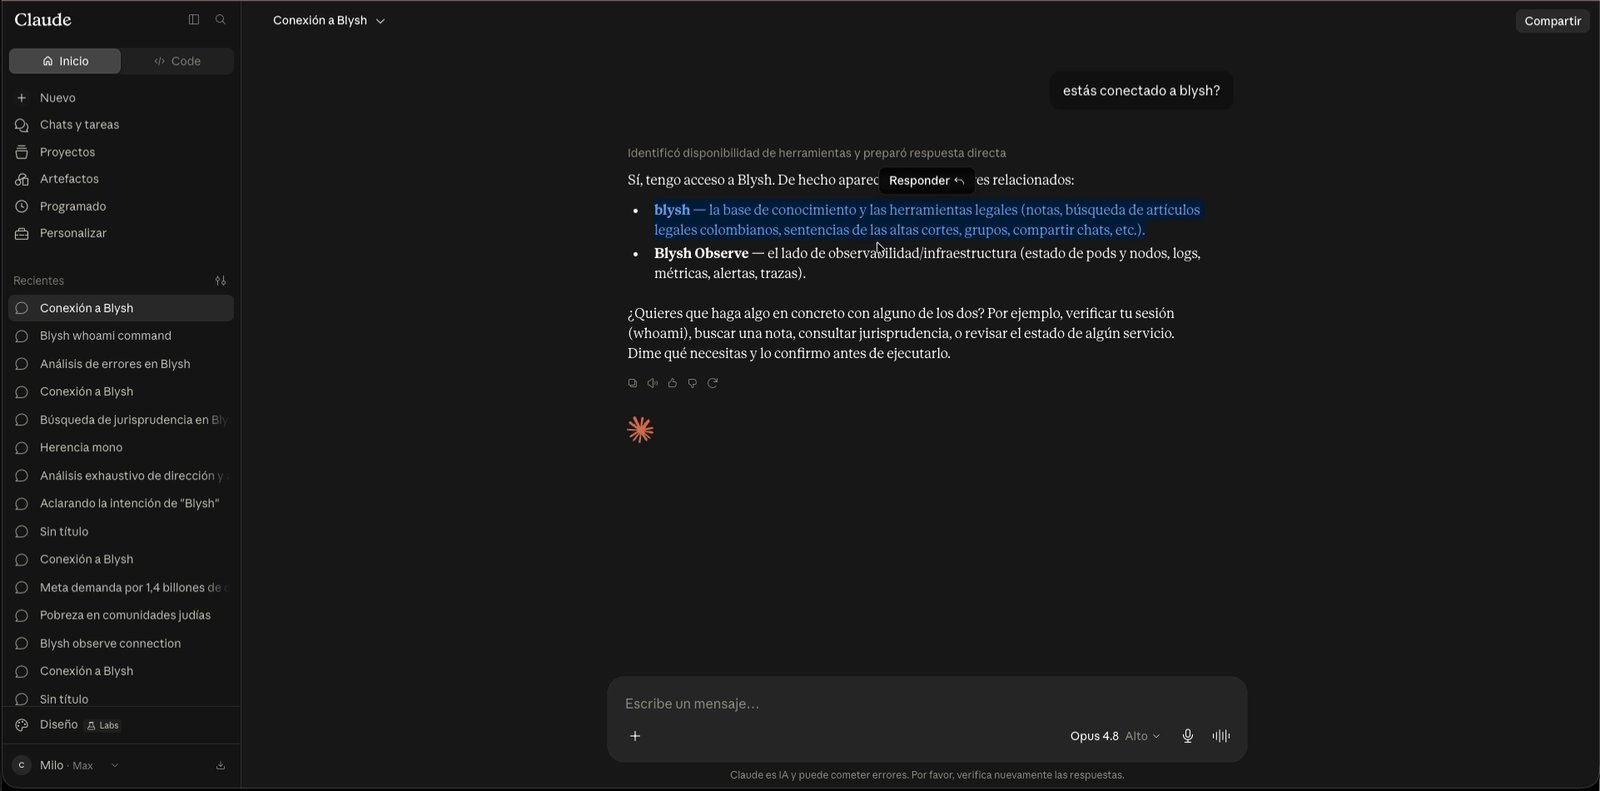
Task: Open 'Blysh observe connection' chat
Action: tap(121, 643)
